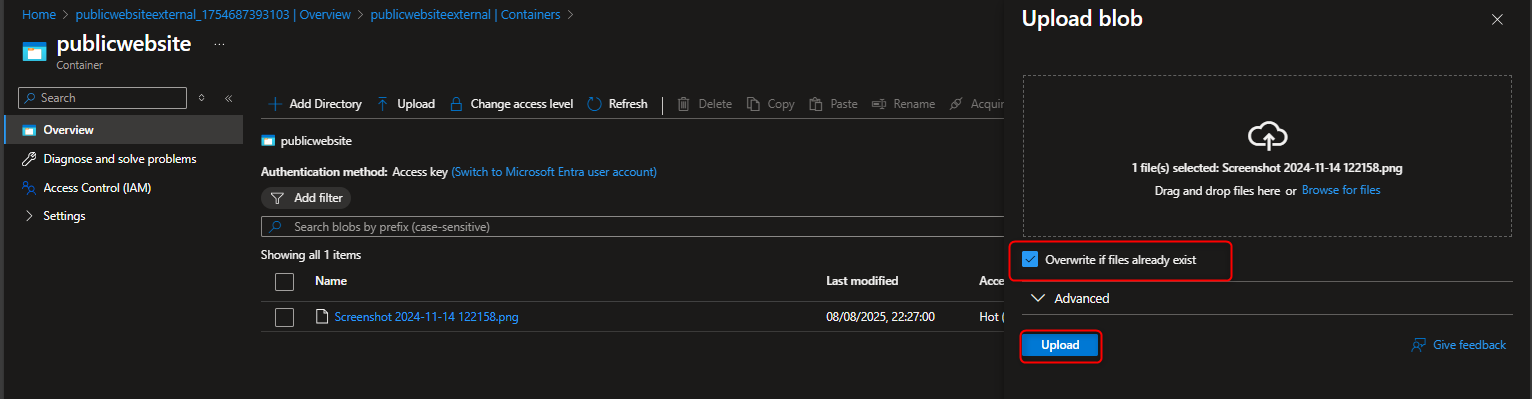Image resolution: width=1532 pixels, height=399 pixels.
Task: Open publicwebsiteexternal | Containers breadcrumb
Action: (465, 15)
